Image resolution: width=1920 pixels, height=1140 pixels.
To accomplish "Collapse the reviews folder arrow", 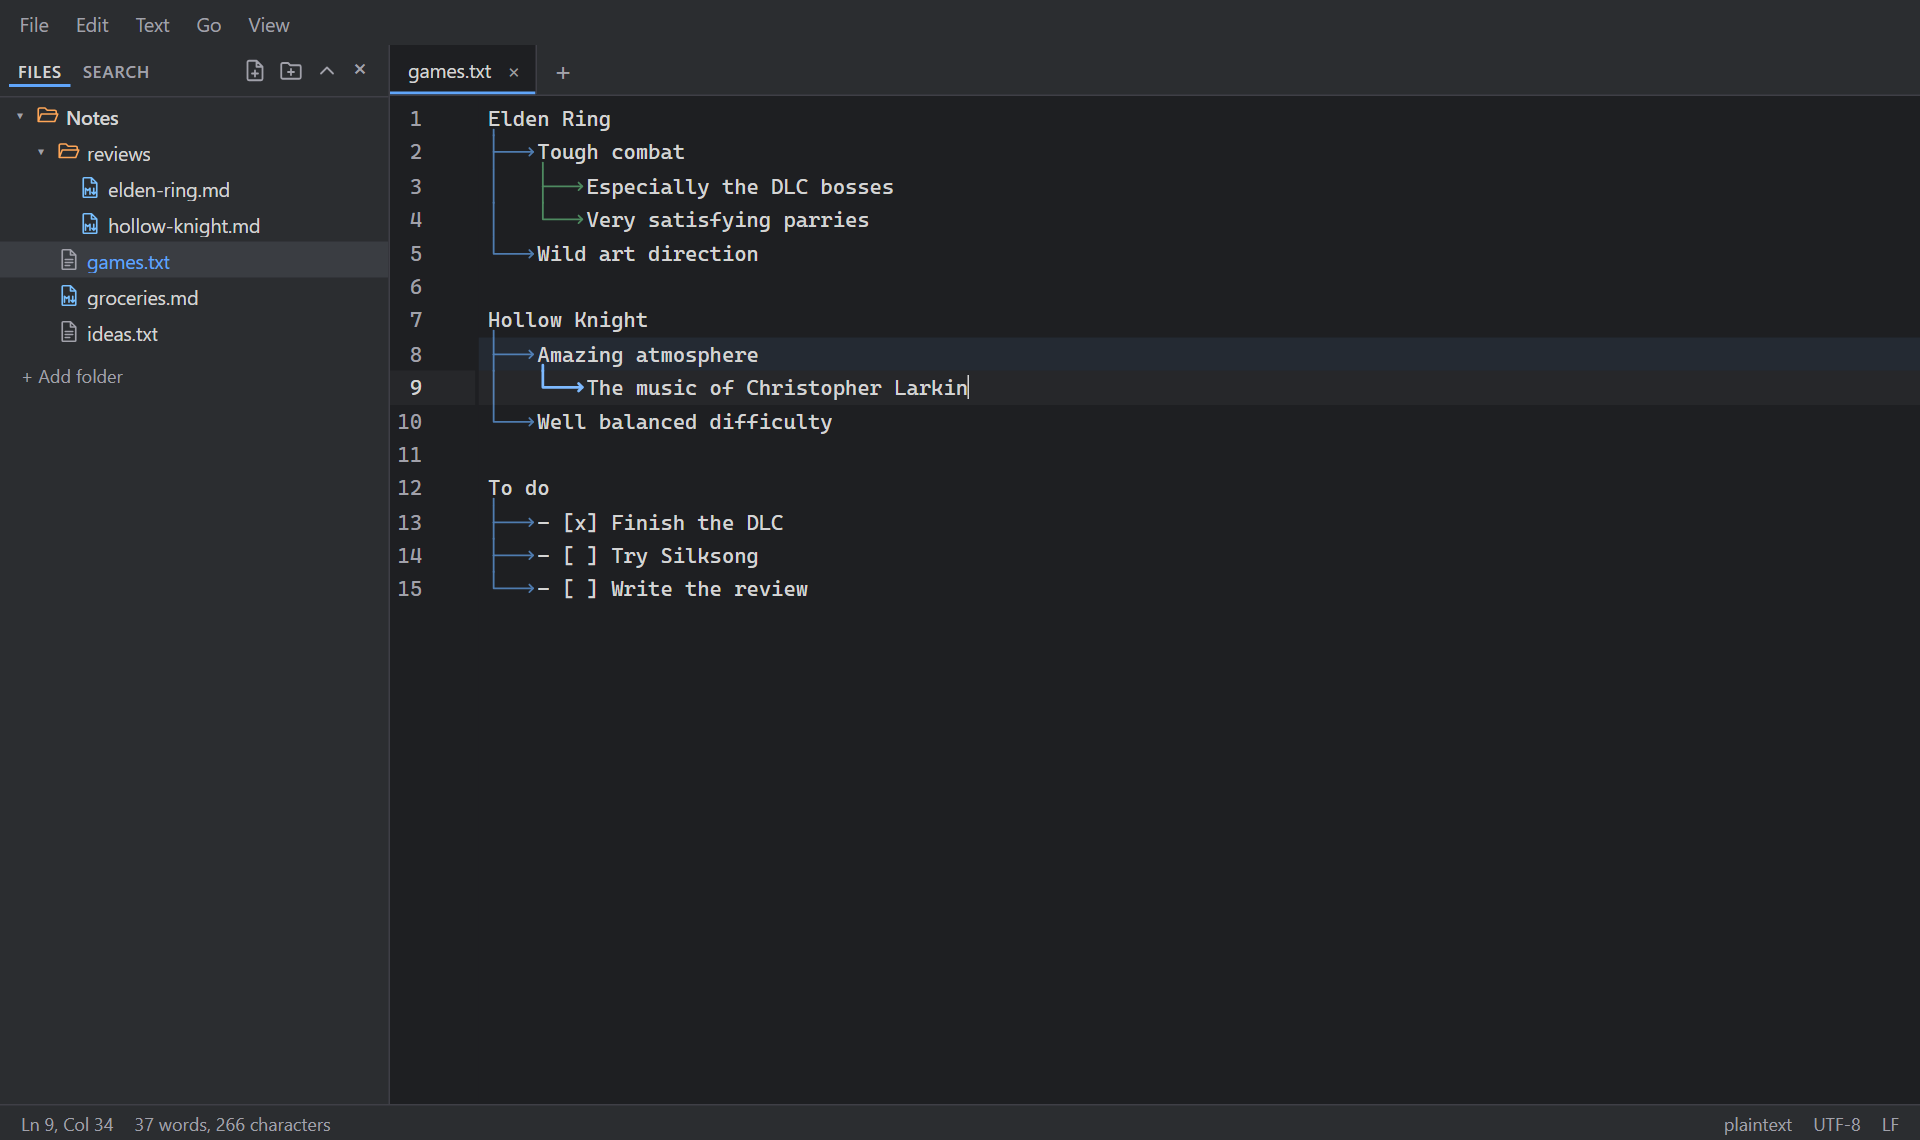I will click(41, 153).
